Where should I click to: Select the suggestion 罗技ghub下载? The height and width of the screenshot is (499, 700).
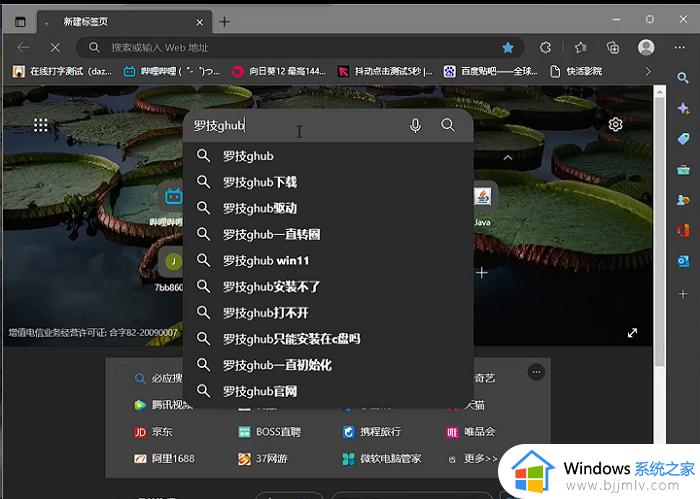click(x=328, y=182)
